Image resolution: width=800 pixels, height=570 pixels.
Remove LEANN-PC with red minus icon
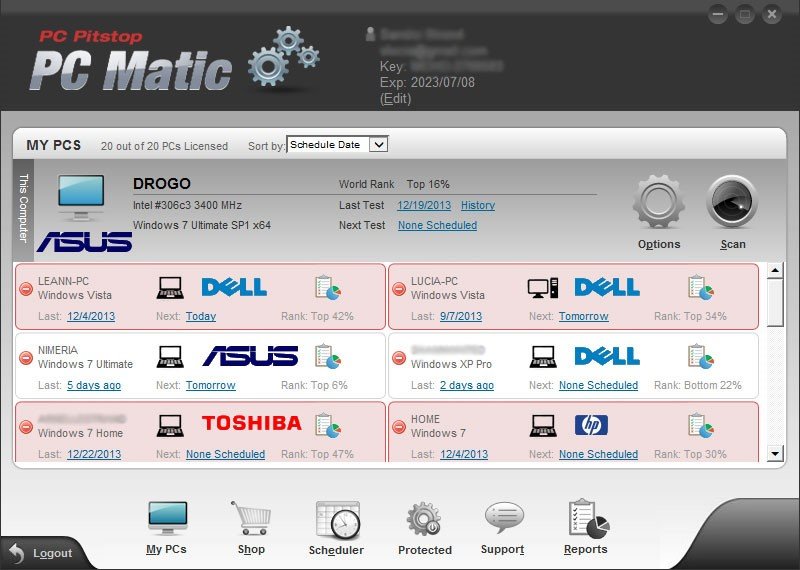pos(26,289)
